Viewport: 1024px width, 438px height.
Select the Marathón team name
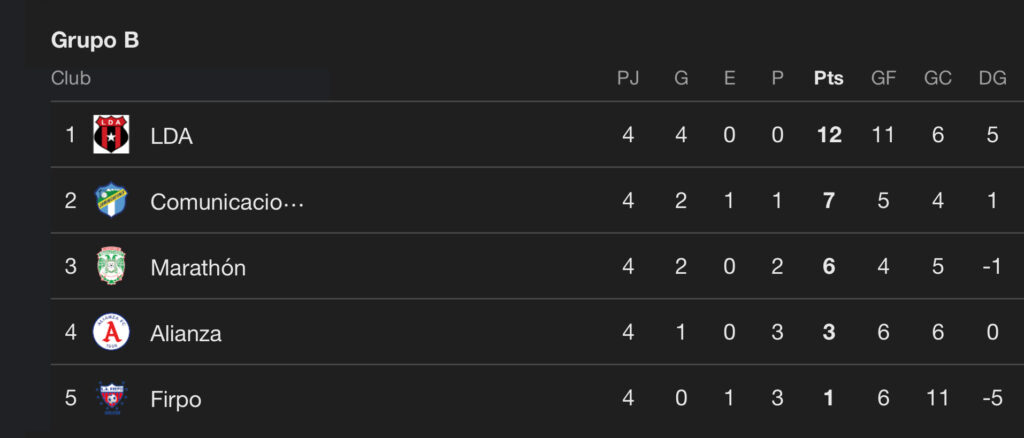tap(198, 268)
